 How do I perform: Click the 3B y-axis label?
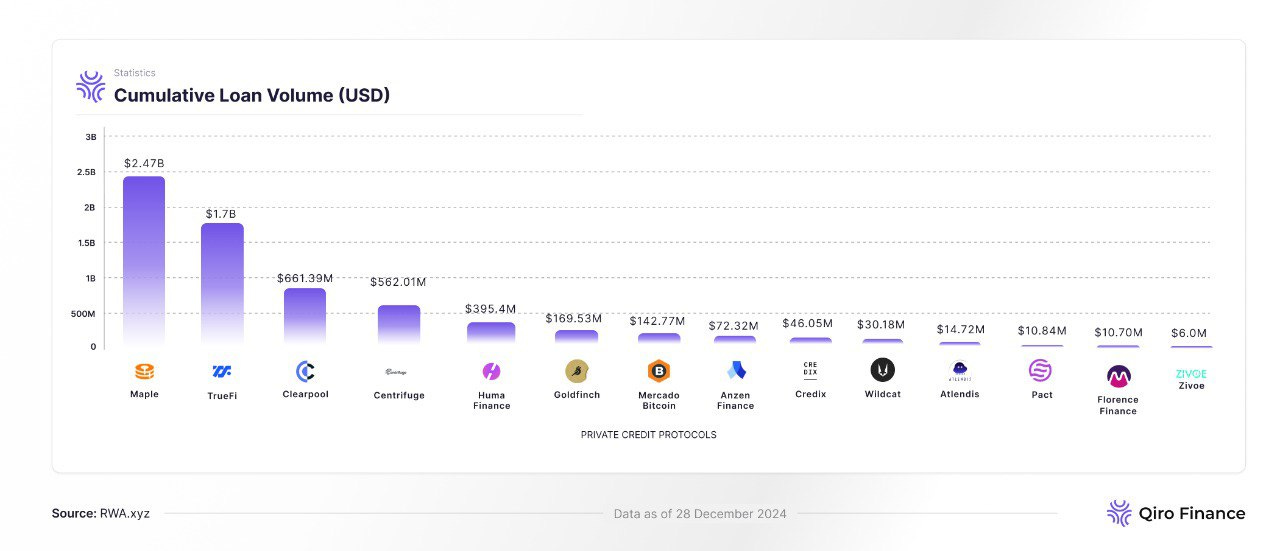[x=91, y=136]
